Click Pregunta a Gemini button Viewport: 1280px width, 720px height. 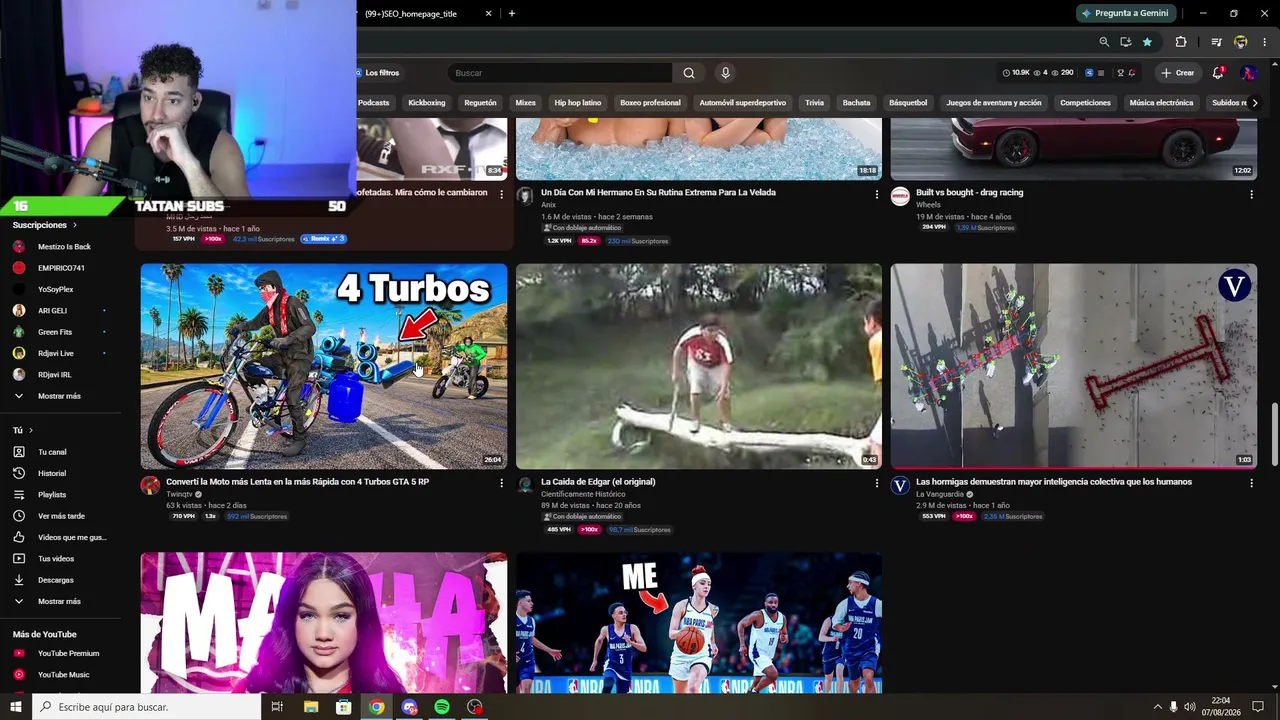coord(1126,13)
